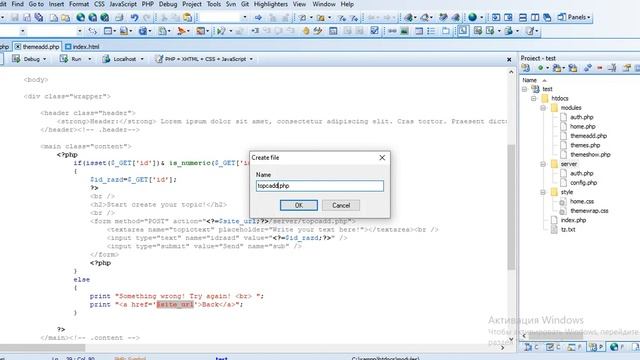Open the dropdown arrow of the top toolbar combo box

(x=244, y=18)
